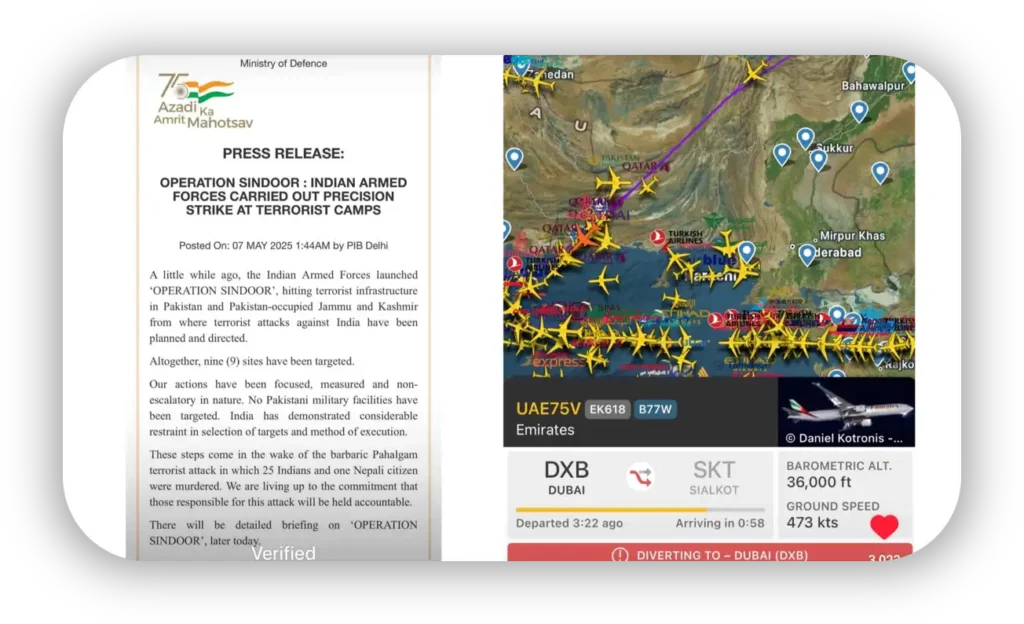The width and height of the screenshot is (1024, 624).
Task: Click 'Departed 3:22 ago' text
Action: [569, 523]
